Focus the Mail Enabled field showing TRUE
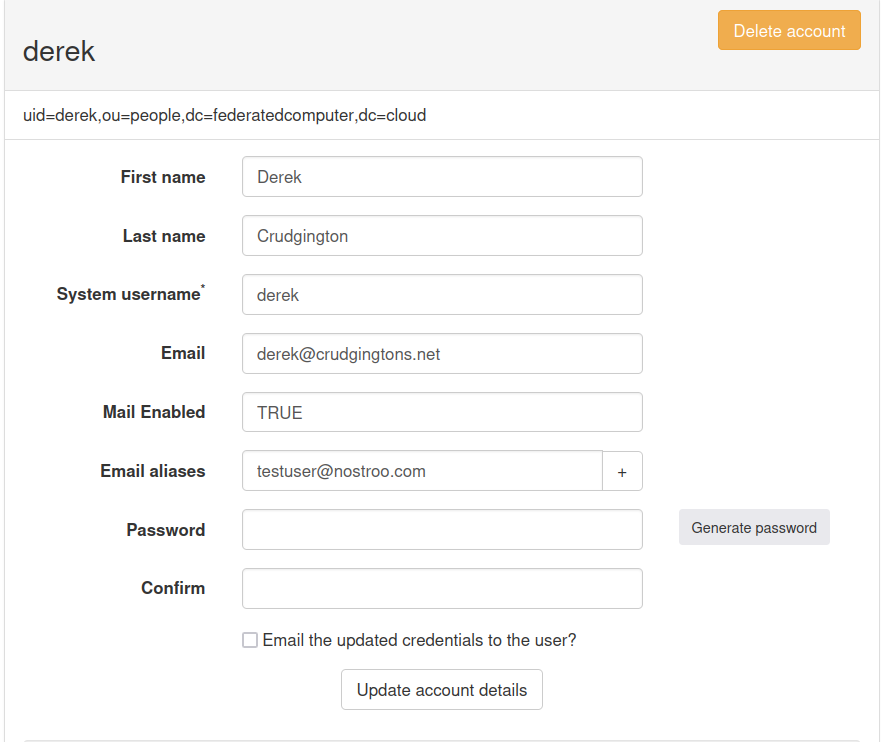Image resolution: width=883 pixels, height=742 pixels. click(442, 413)
